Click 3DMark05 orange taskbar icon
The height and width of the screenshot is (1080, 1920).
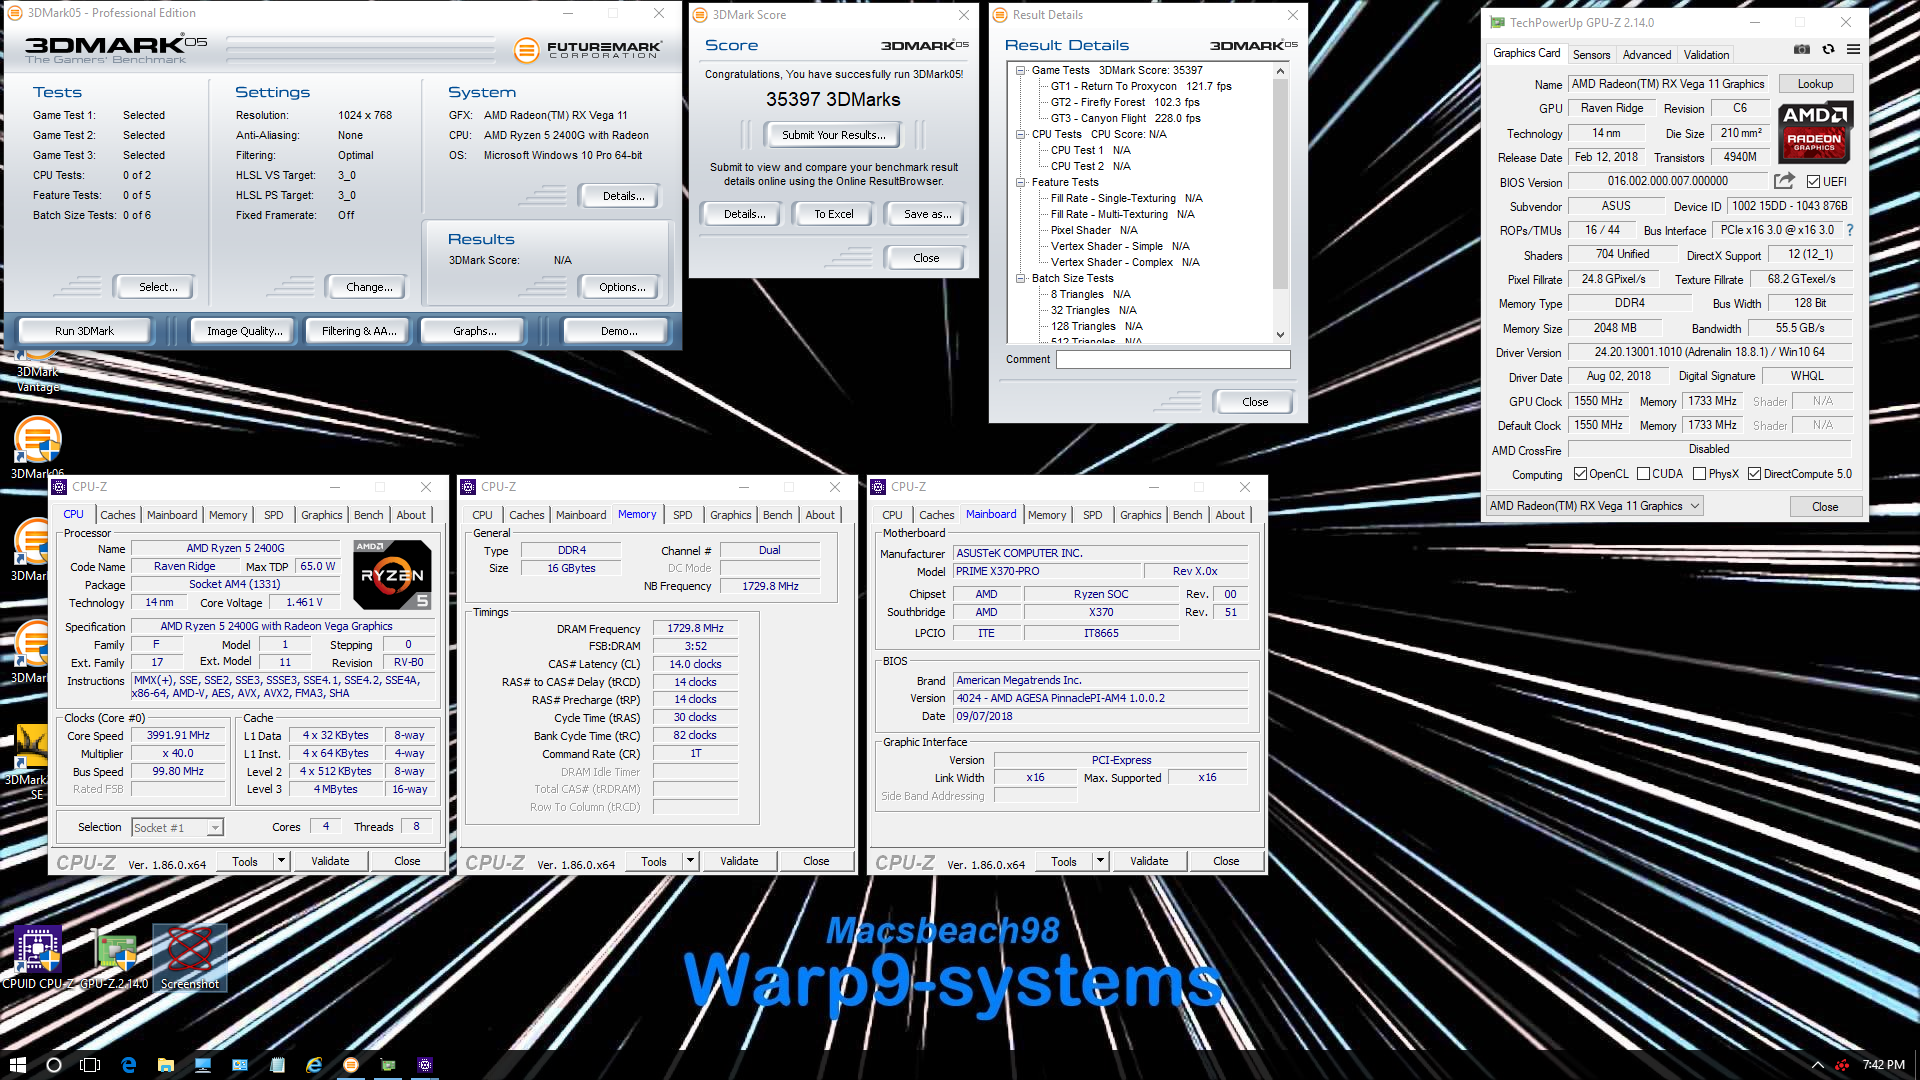click(351, 1065)
